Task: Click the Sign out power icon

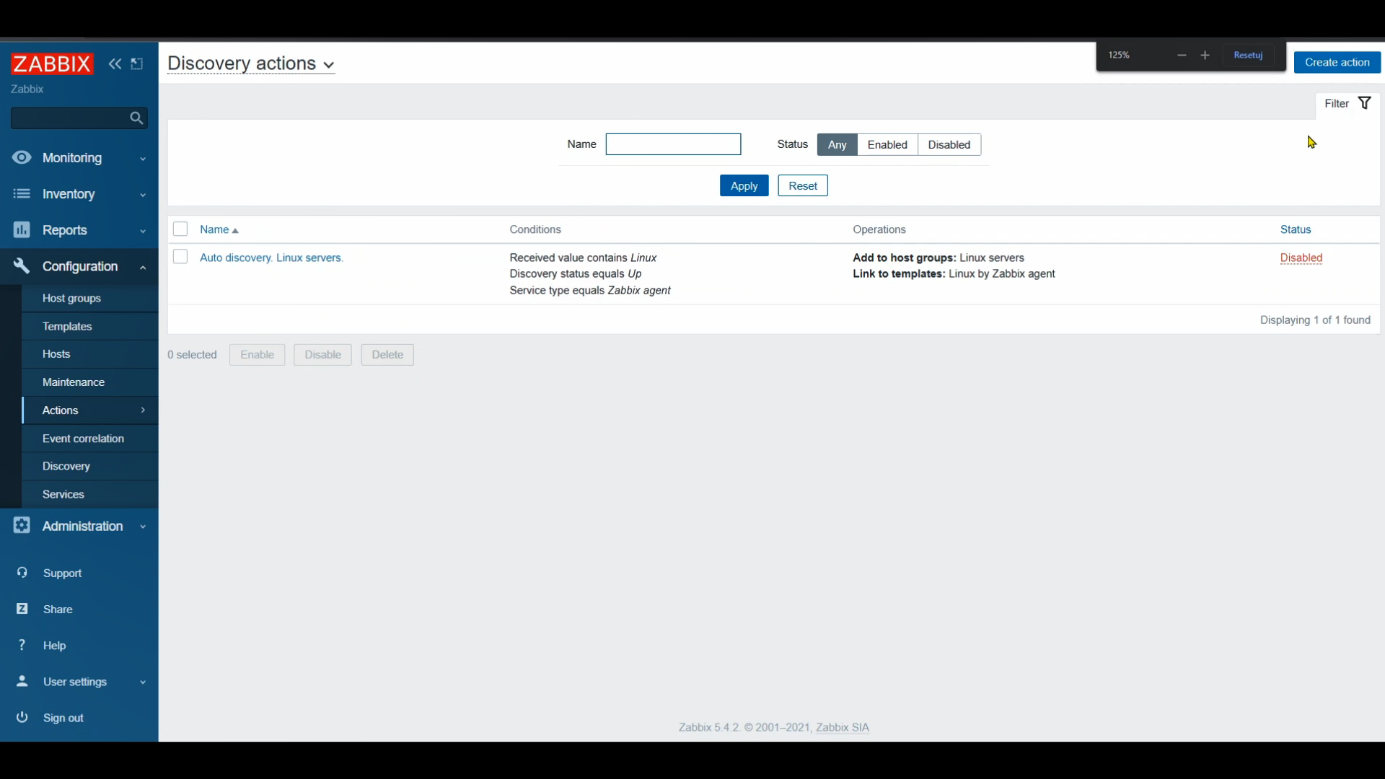Action: click(22, 717)
